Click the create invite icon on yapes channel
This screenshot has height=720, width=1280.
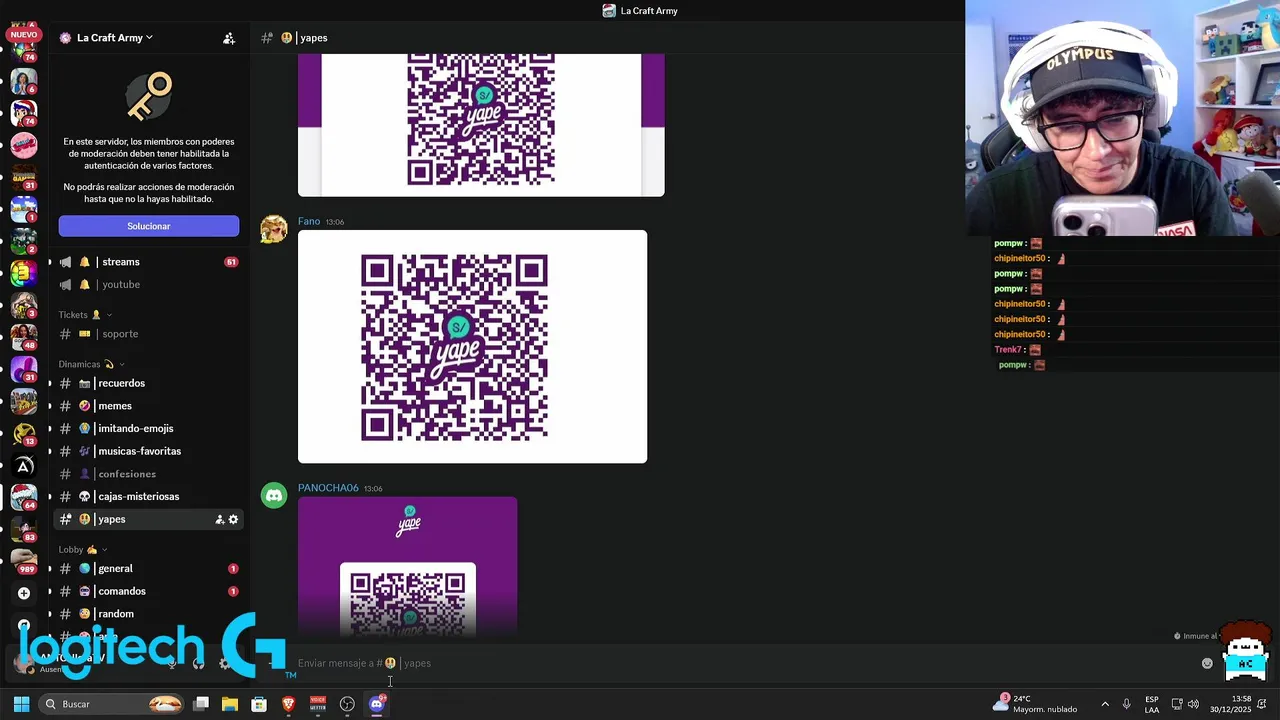click(220, 520)
